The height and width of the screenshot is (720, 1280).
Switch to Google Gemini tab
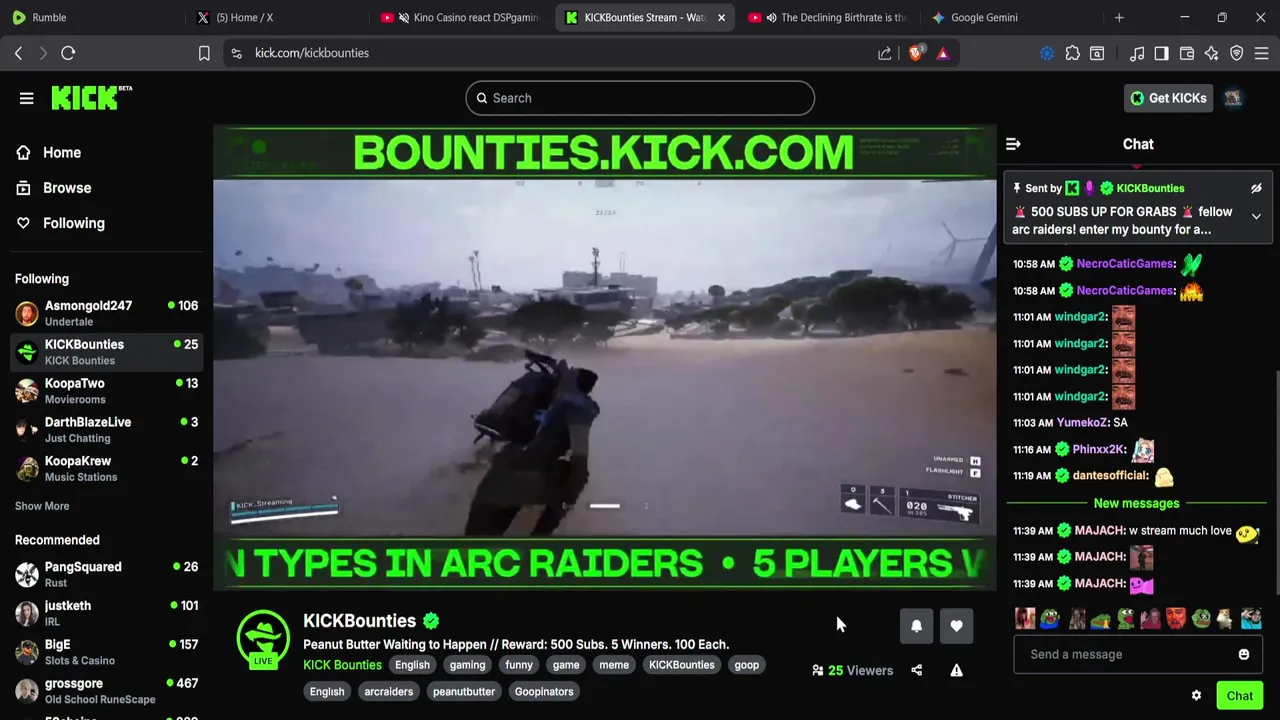(1010, 17)
